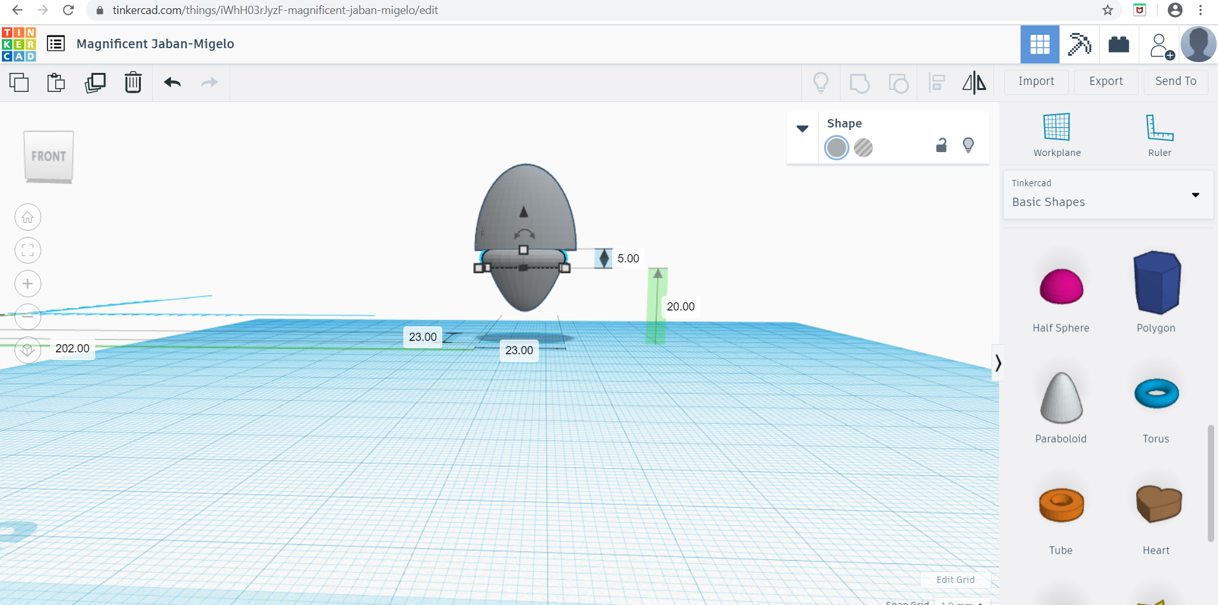Select the Workplane tool

pos(1057,135)
